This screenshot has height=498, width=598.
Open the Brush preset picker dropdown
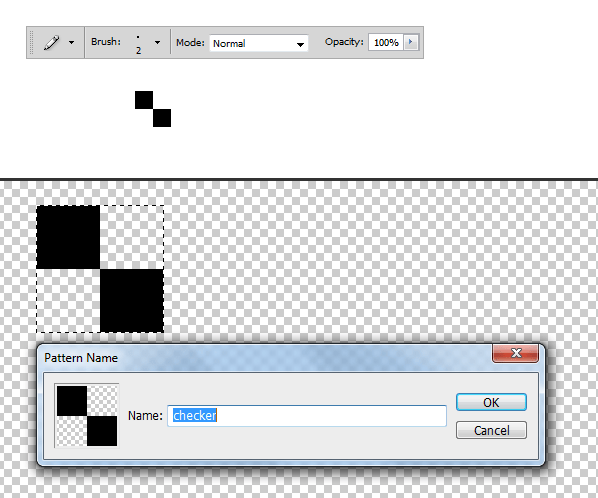point(157,43)
